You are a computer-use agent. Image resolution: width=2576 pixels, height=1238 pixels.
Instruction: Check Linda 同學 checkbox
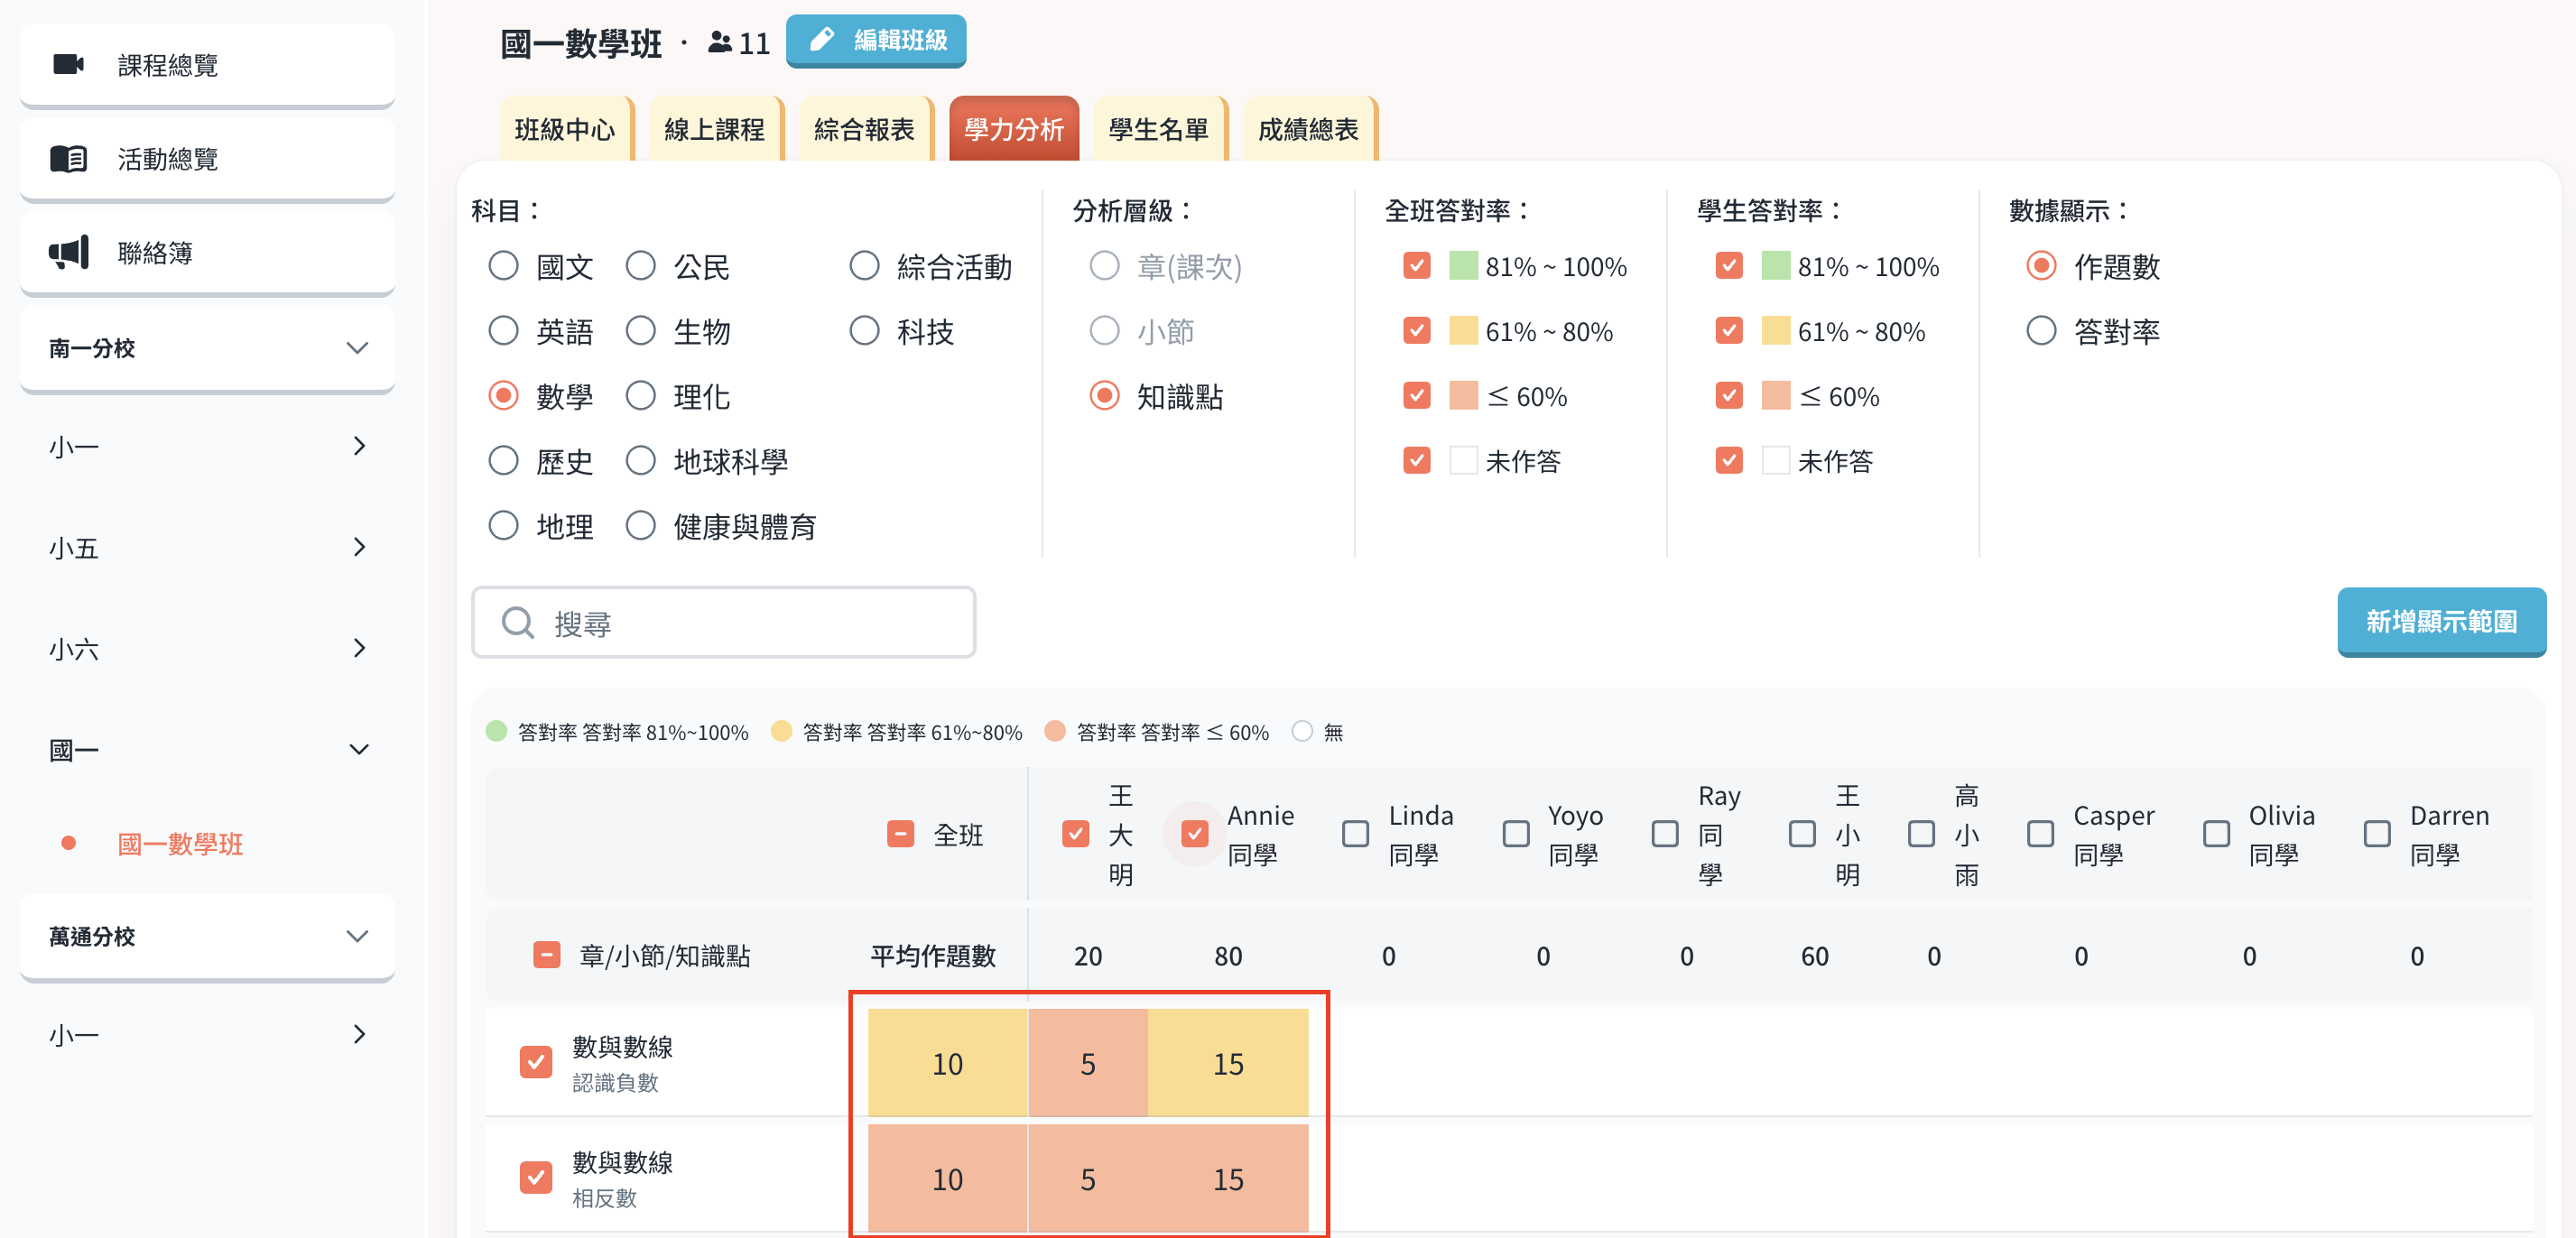coord(1355,834)
